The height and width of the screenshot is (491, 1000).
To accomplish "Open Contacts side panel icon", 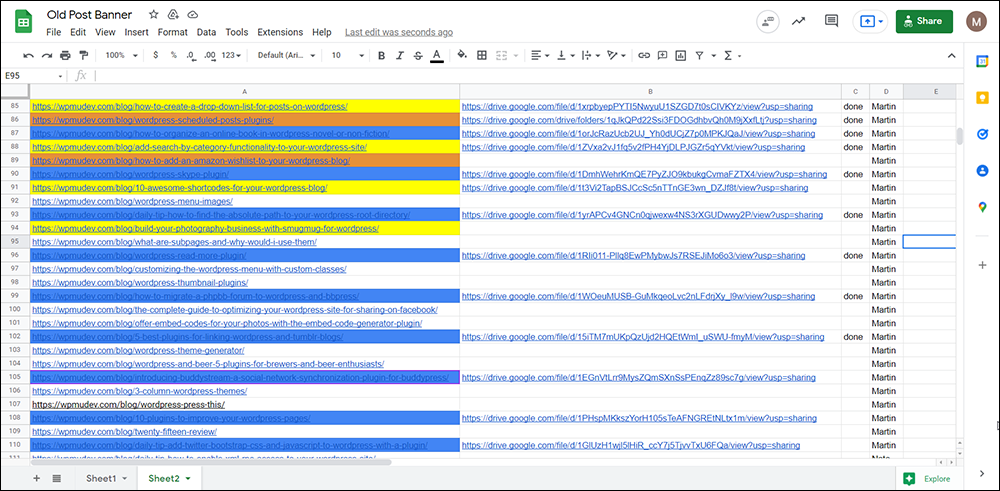I will pos(982,170).
